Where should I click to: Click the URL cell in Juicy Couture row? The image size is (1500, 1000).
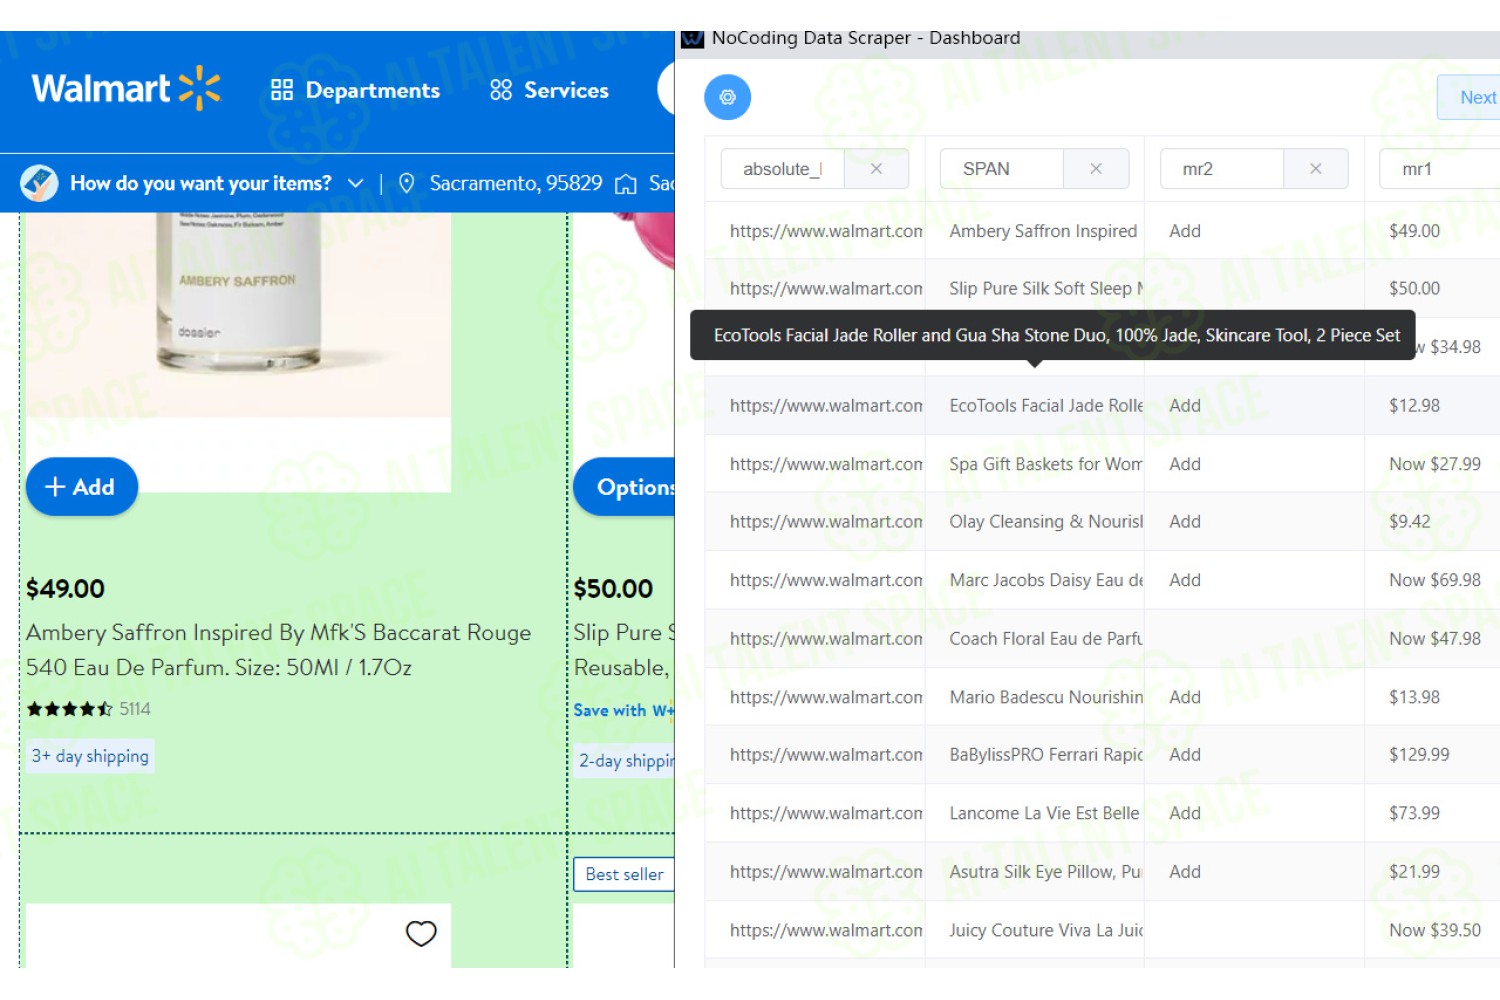tap(815, 930)
